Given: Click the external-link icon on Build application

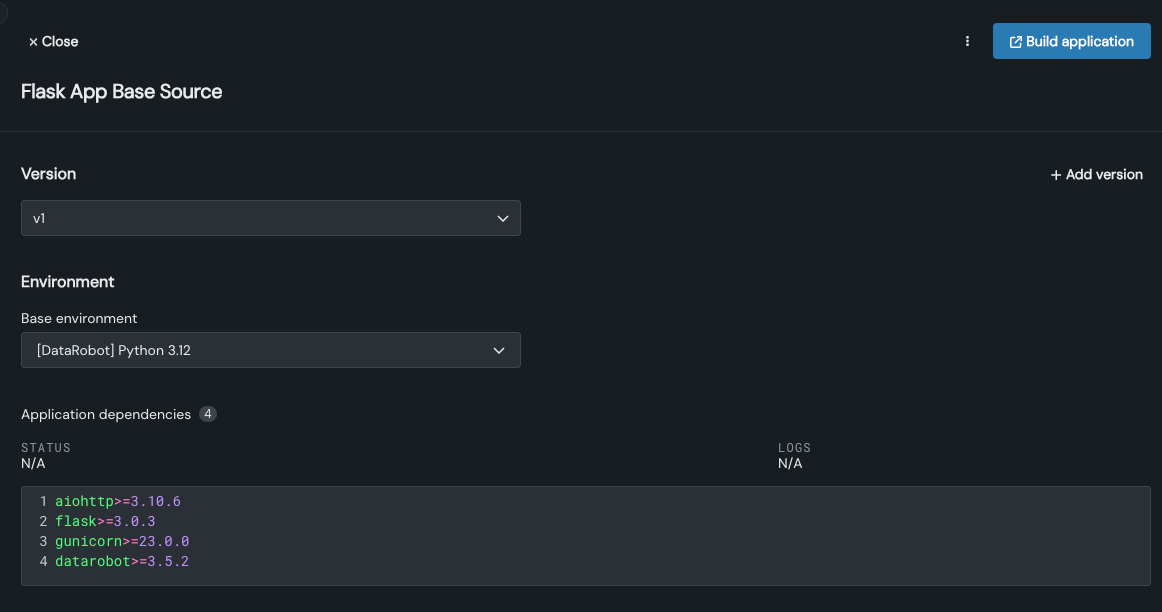Looking at the screenshot, I should [x=1016, y=42].
